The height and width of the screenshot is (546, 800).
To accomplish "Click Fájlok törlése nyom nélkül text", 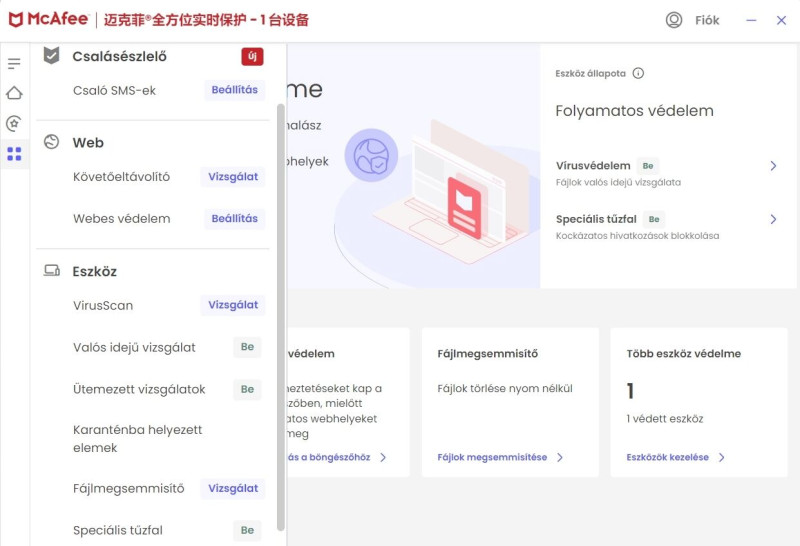I will point(505,388).
